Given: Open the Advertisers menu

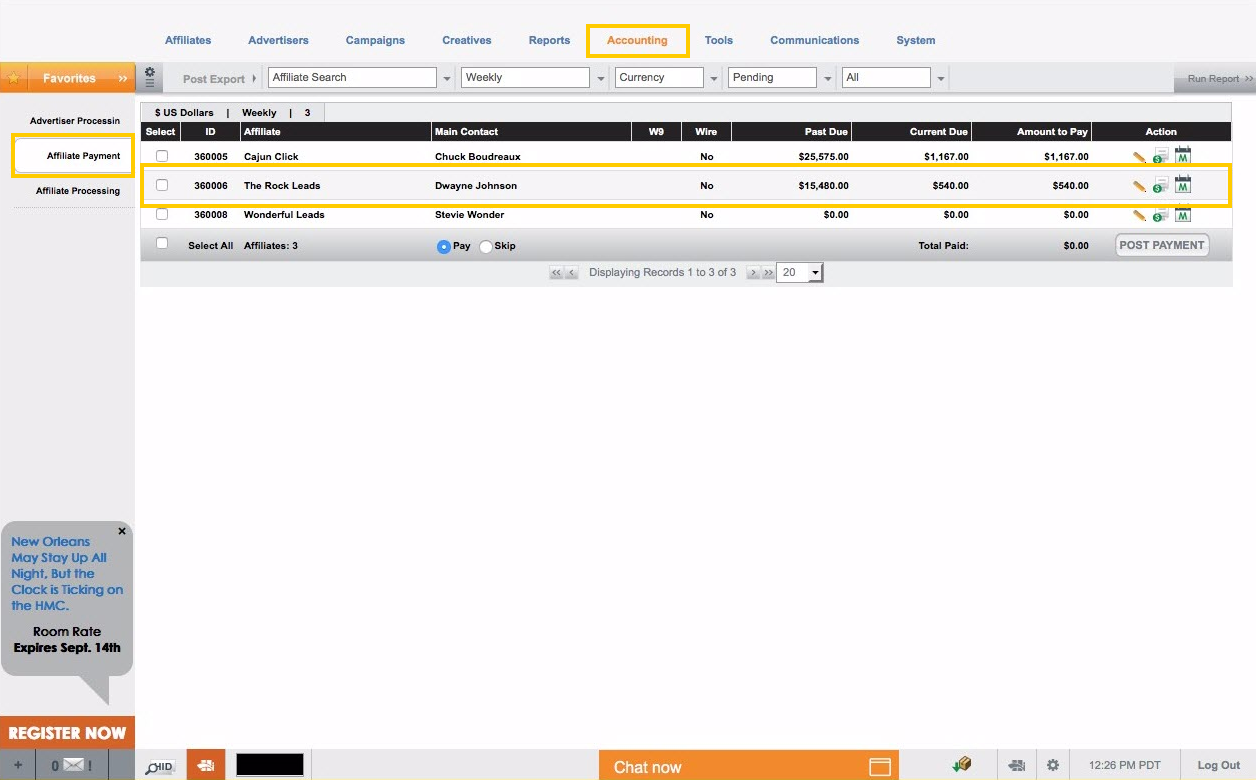Looking at the screenshot, I should [x=278, y=40].
